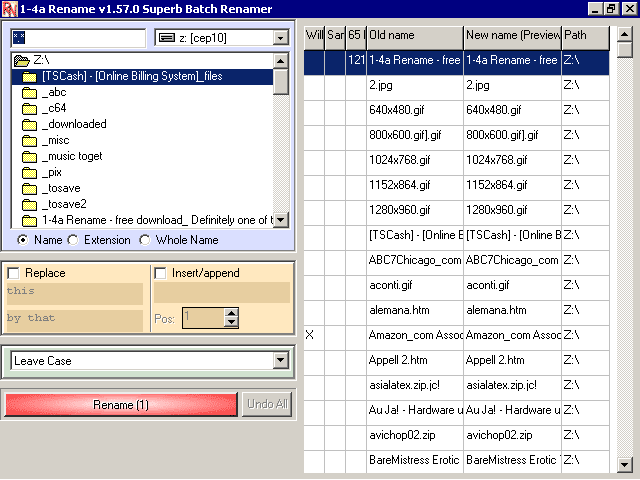
Task: Click the _downloaded folder icon
Action: [29, 124]
